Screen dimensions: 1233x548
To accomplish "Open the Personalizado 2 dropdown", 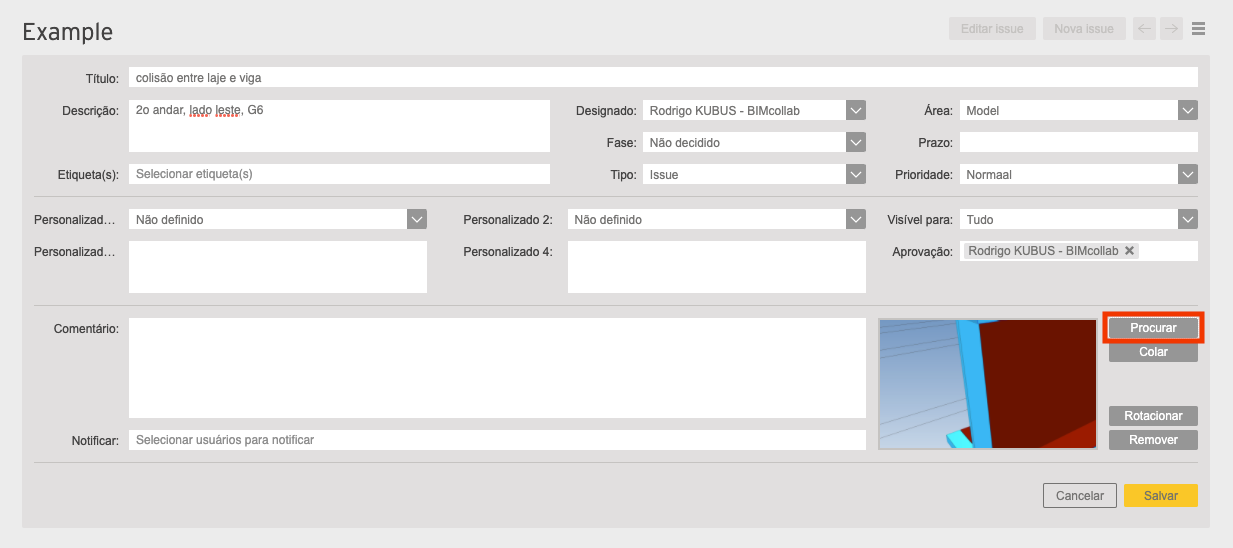I will (855, 219).
